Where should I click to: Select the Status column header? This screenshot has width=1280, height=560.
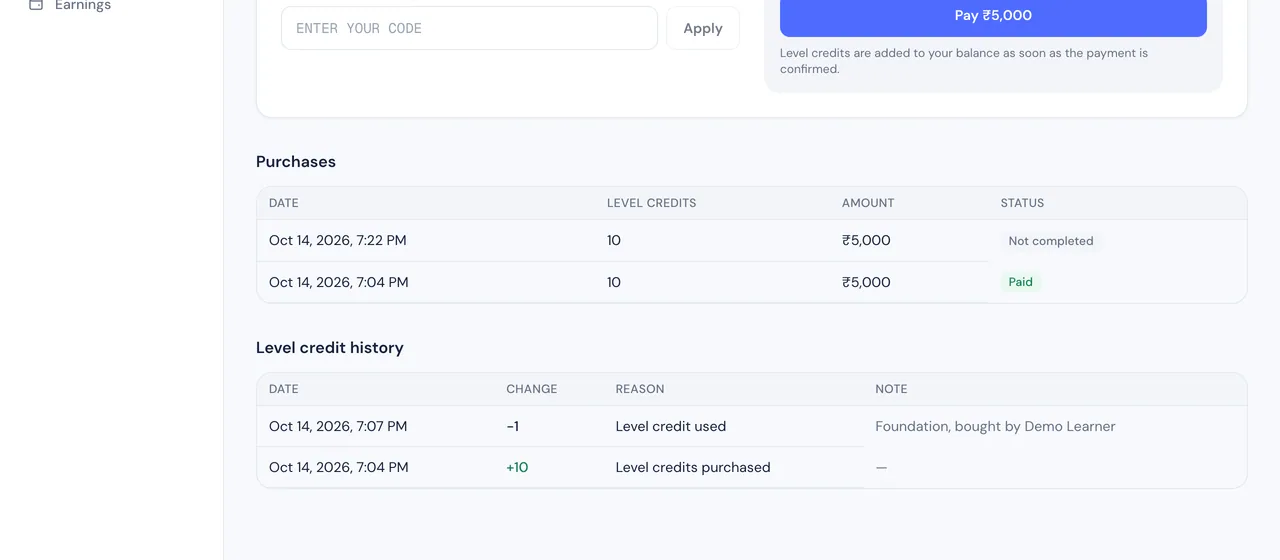coord(1022,203)
